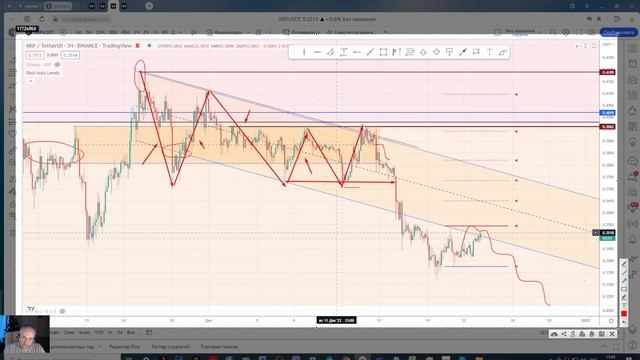The image size is (640, 360).
Task: Select the text T tool in floating toolbar
Action: (x=489, y=52)
